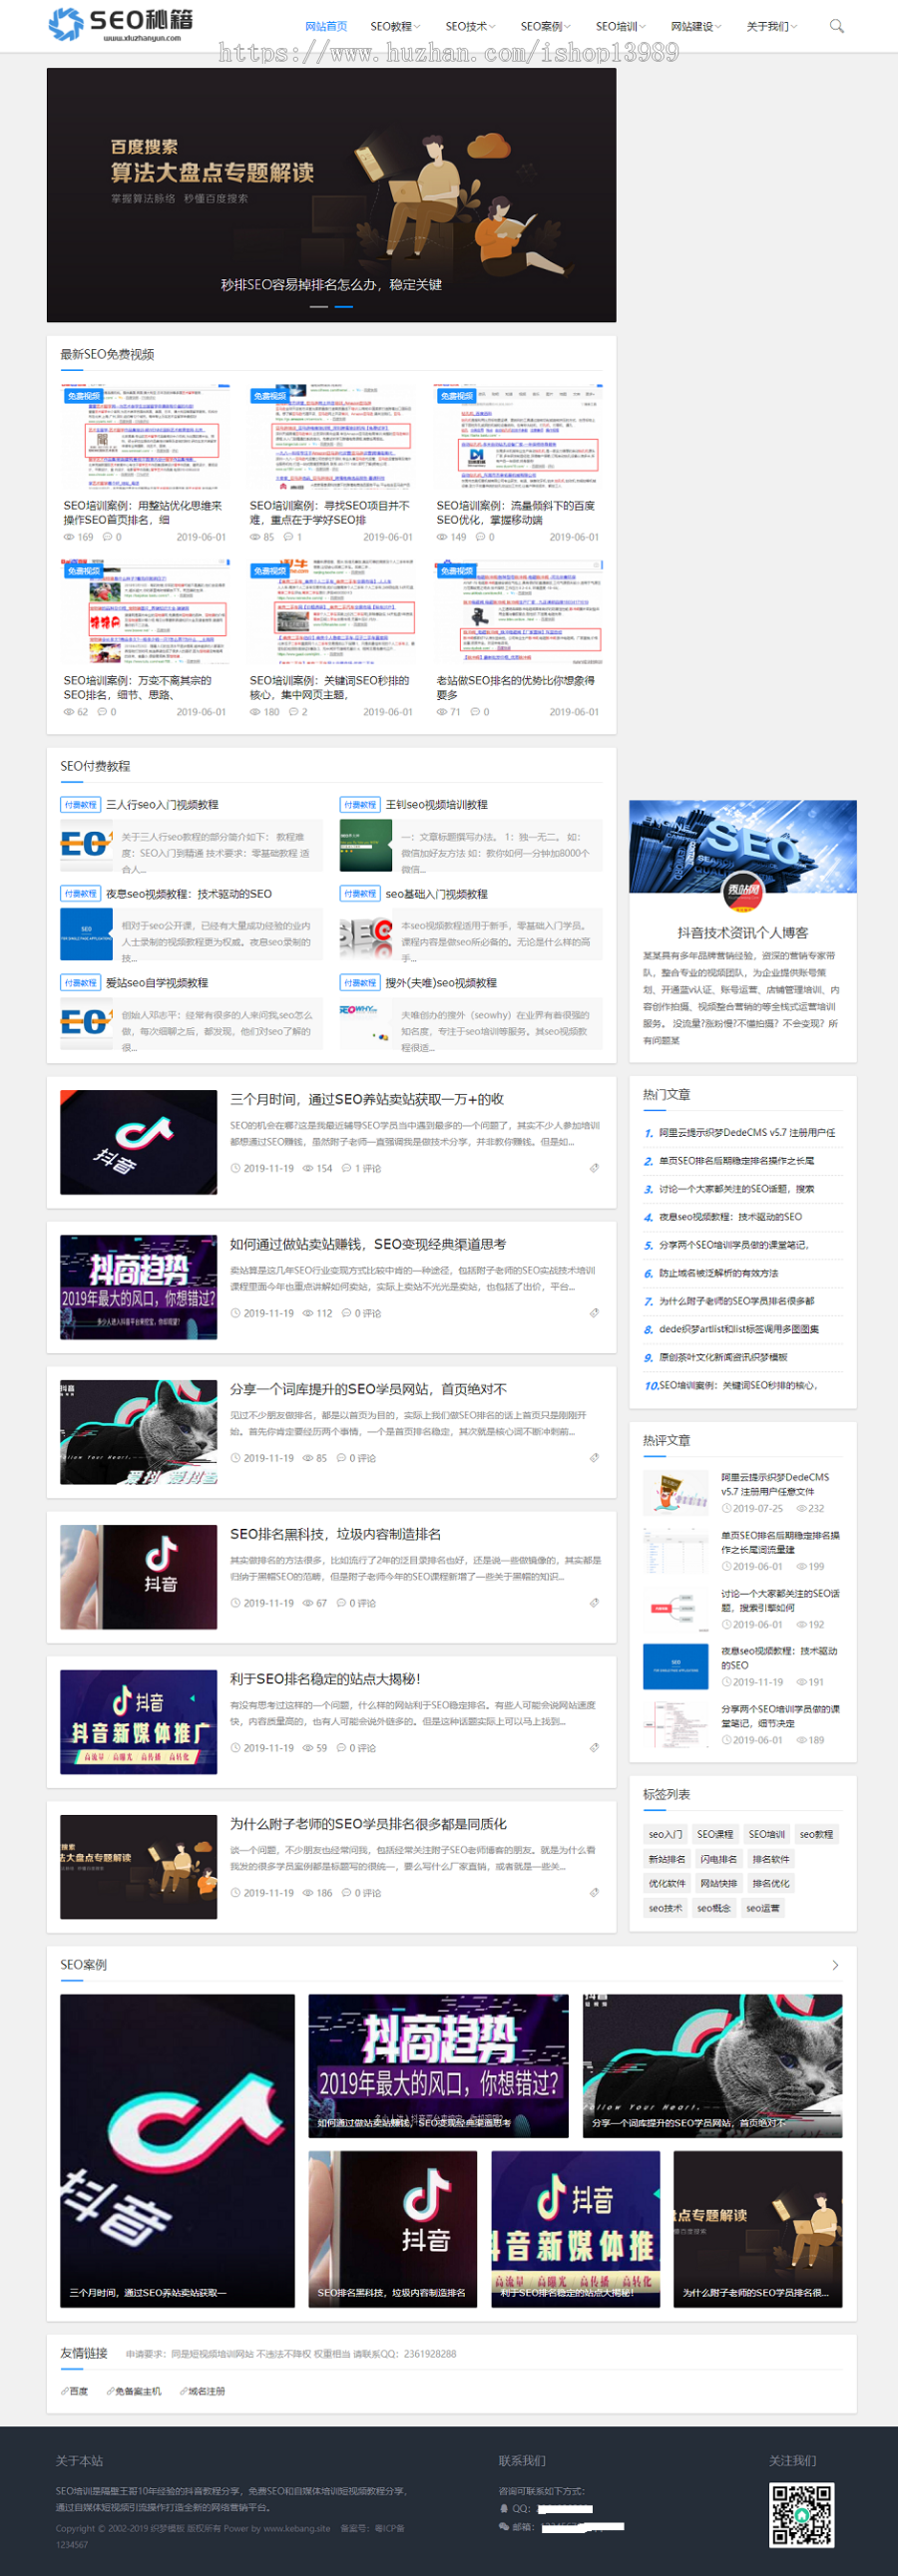Click tag icon on 利于SEO排名稳定 article

pos(594,1748)
